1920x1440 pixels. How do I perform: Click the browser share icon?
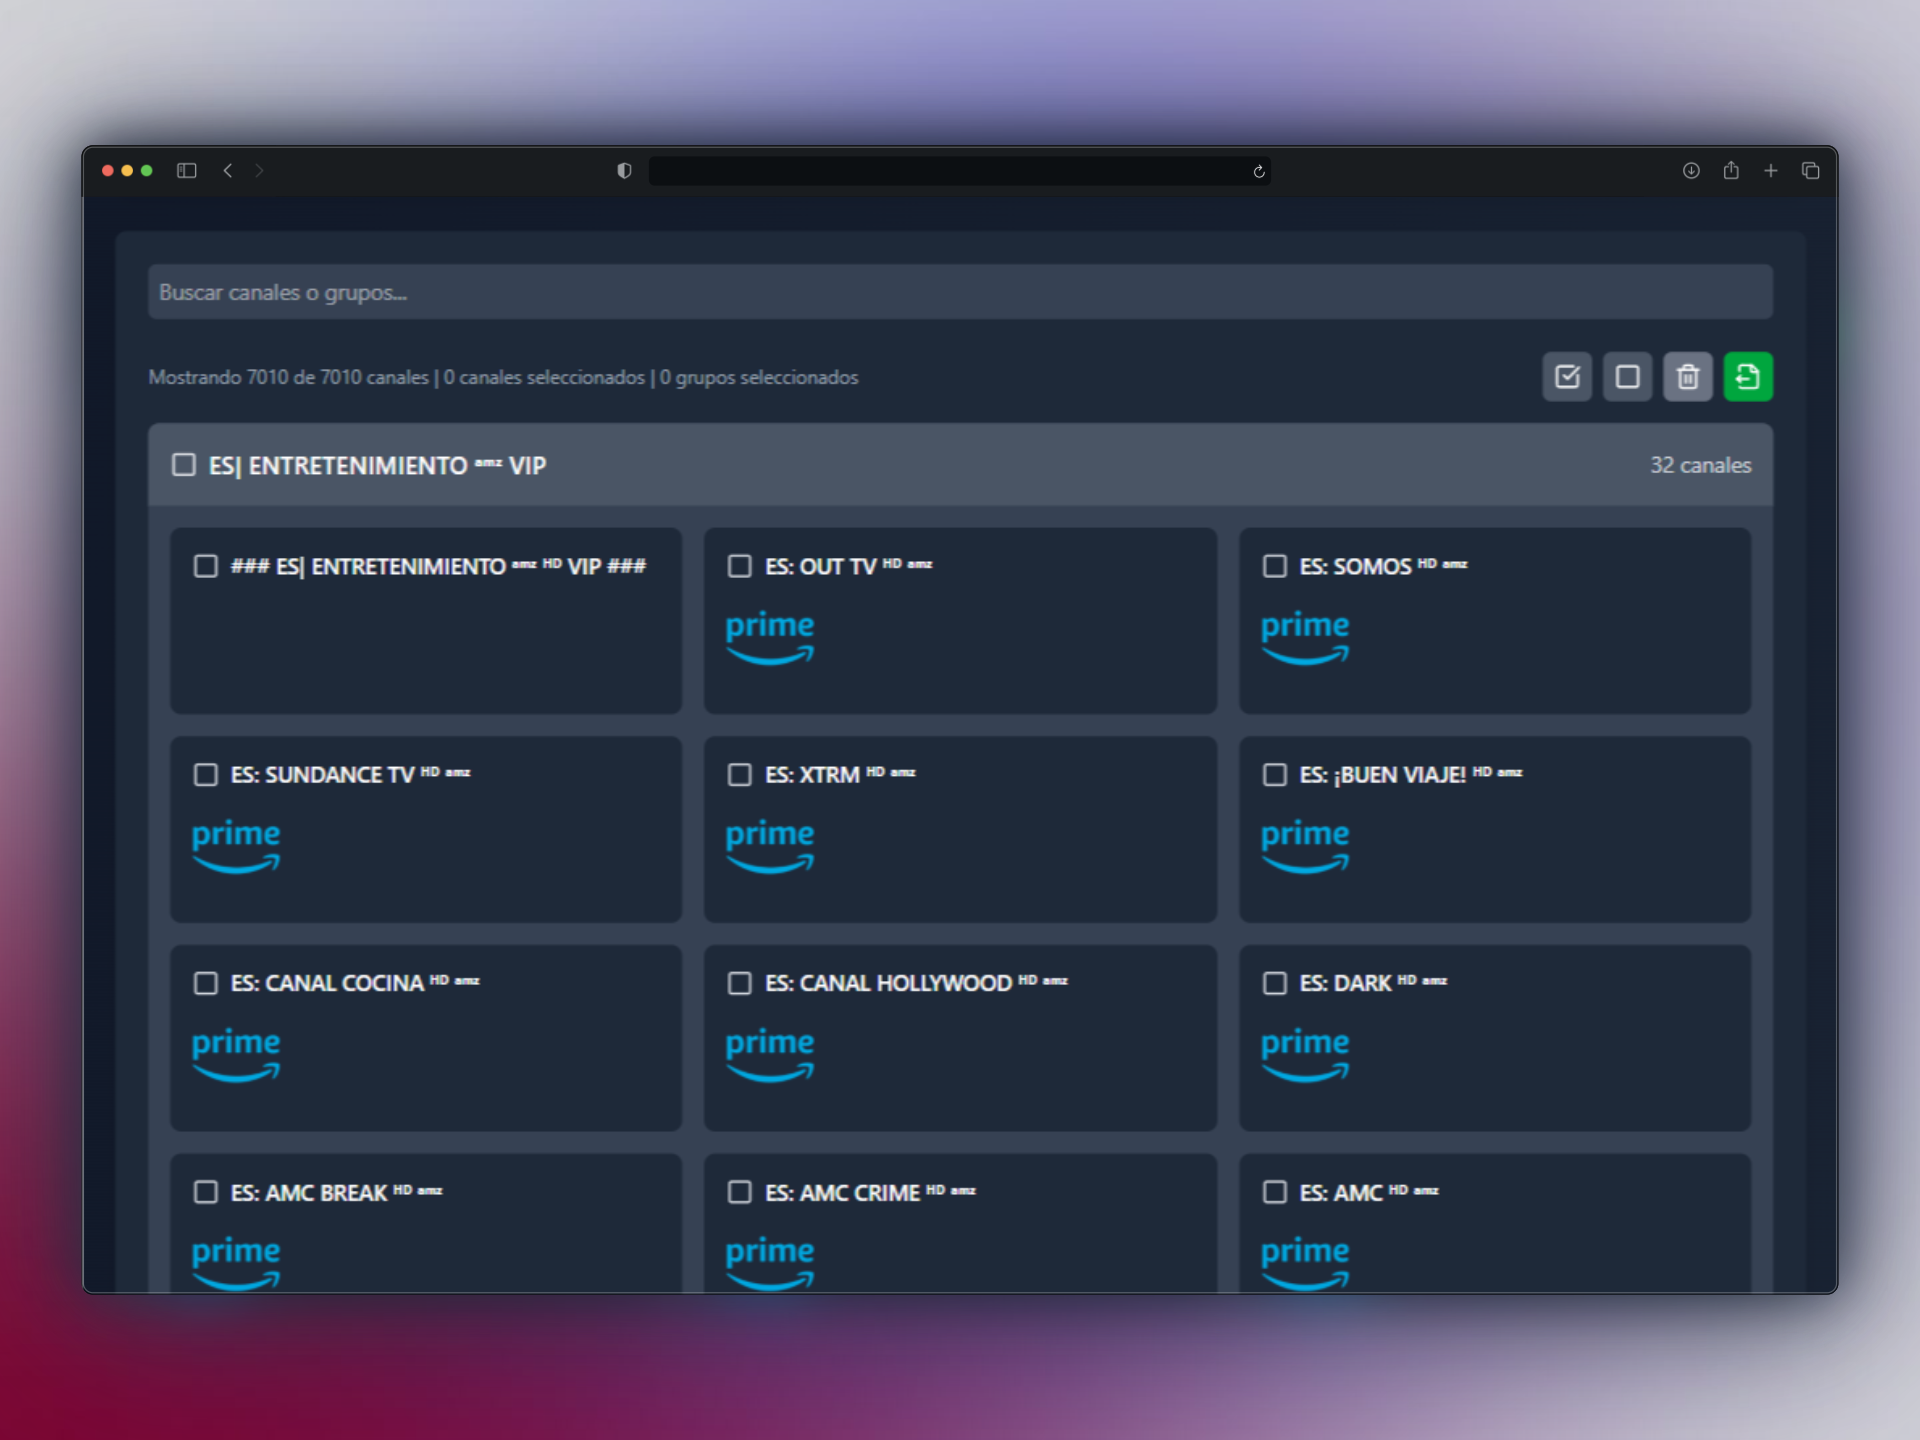[1731, 171]
